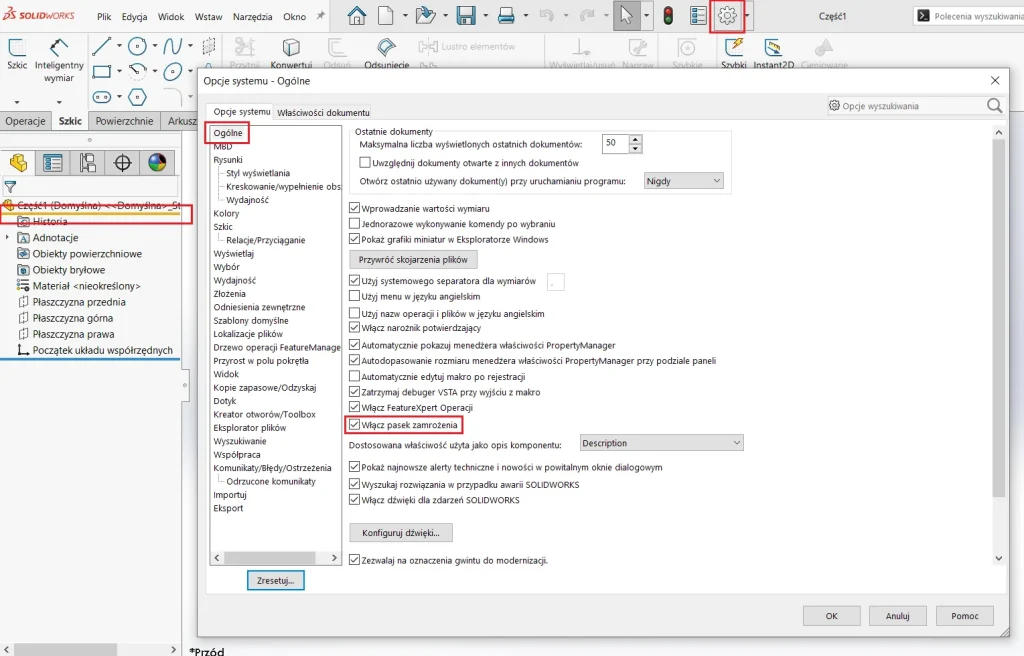Expand the Adnotacje tree node
The image size is (1024, 656).
pos(7,237)
